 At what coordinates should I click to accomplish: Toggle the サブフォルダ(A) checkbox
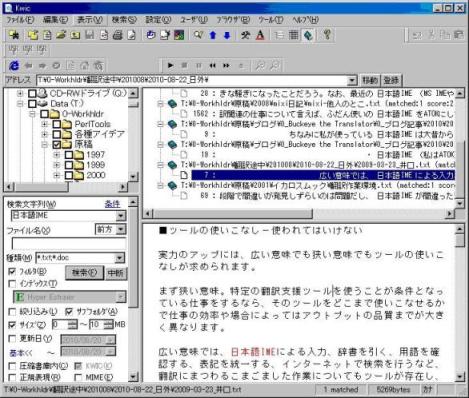click(69, 312)
